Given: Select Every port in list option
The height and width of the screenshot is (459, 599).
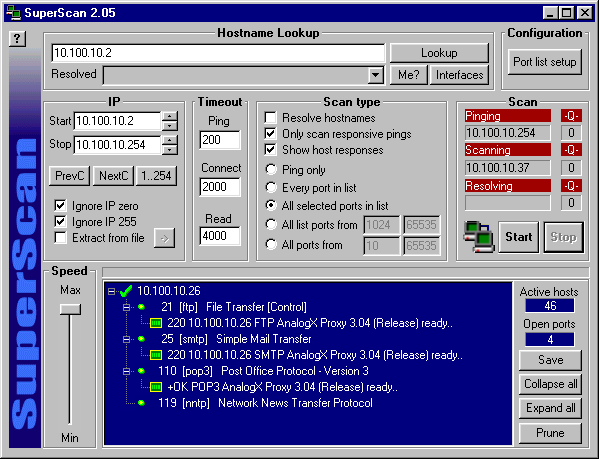Looking at the screenshot, I should (x=271, y=187).
